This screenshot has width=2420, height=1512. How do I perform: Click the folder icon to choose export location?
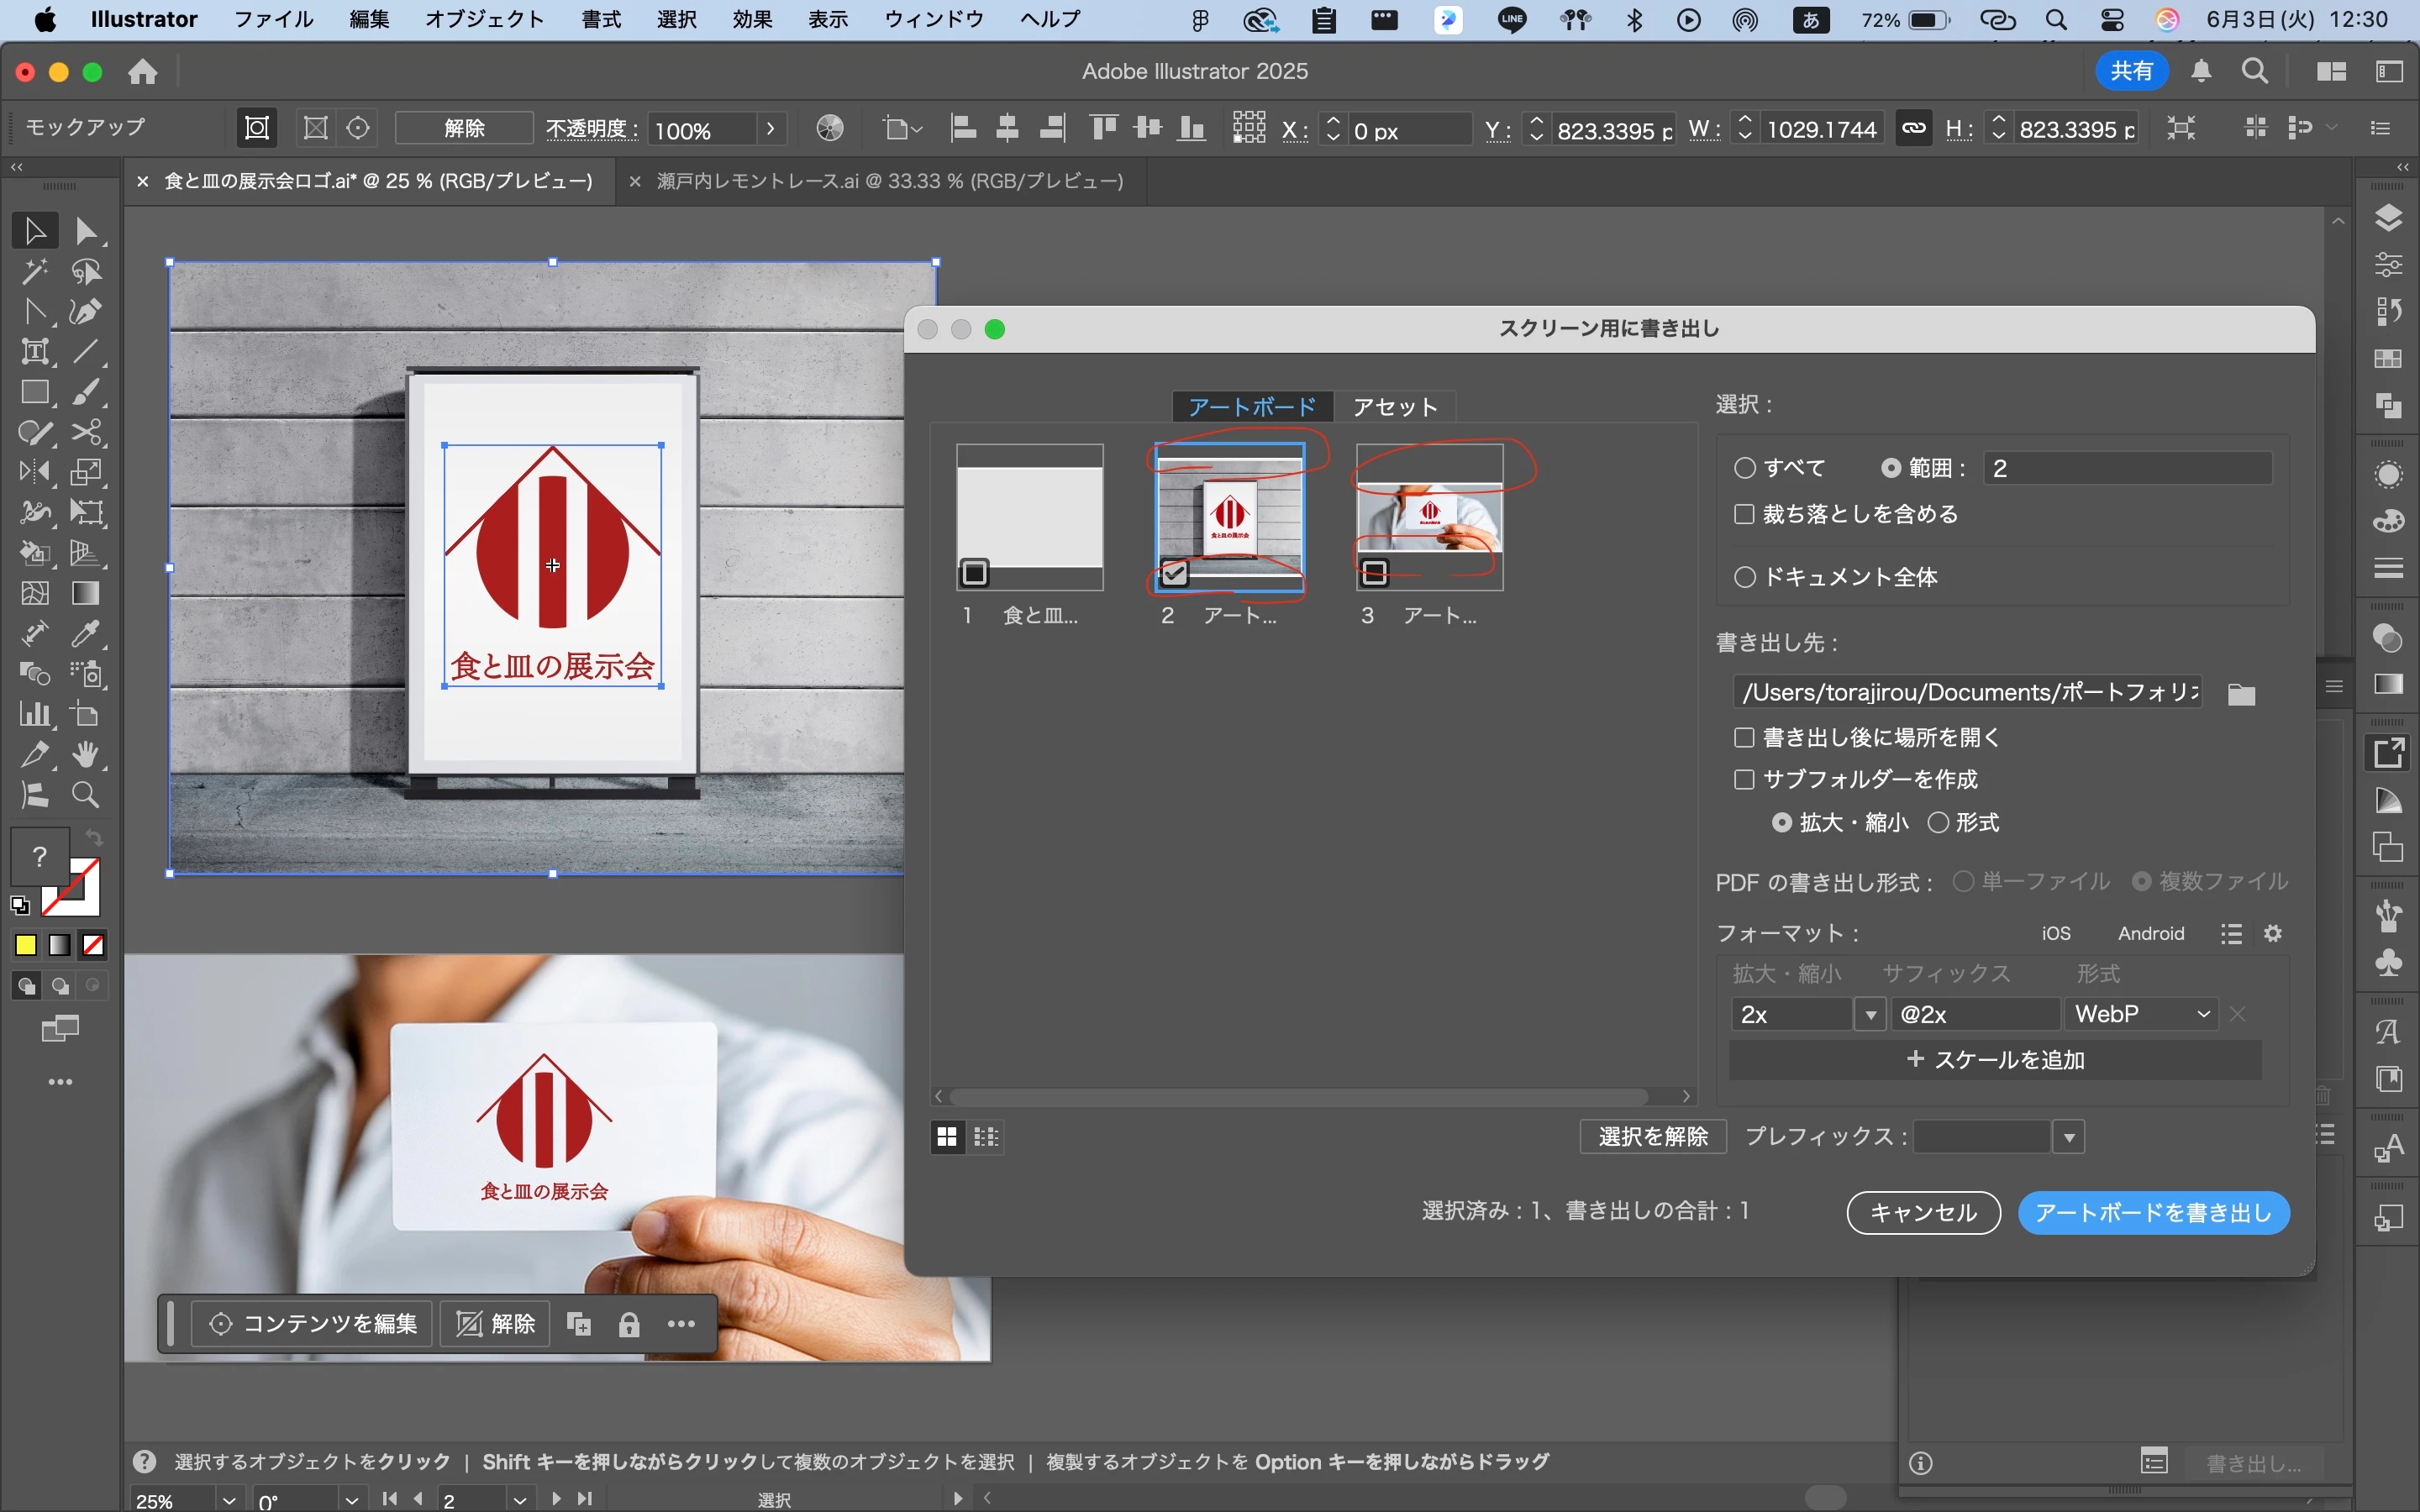tap(2241, 694)
